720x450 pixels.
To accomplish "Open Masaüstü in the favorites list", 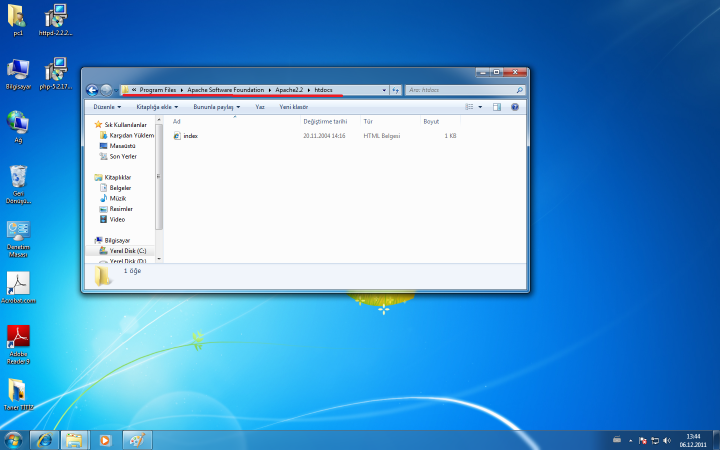I will (122, 146).
